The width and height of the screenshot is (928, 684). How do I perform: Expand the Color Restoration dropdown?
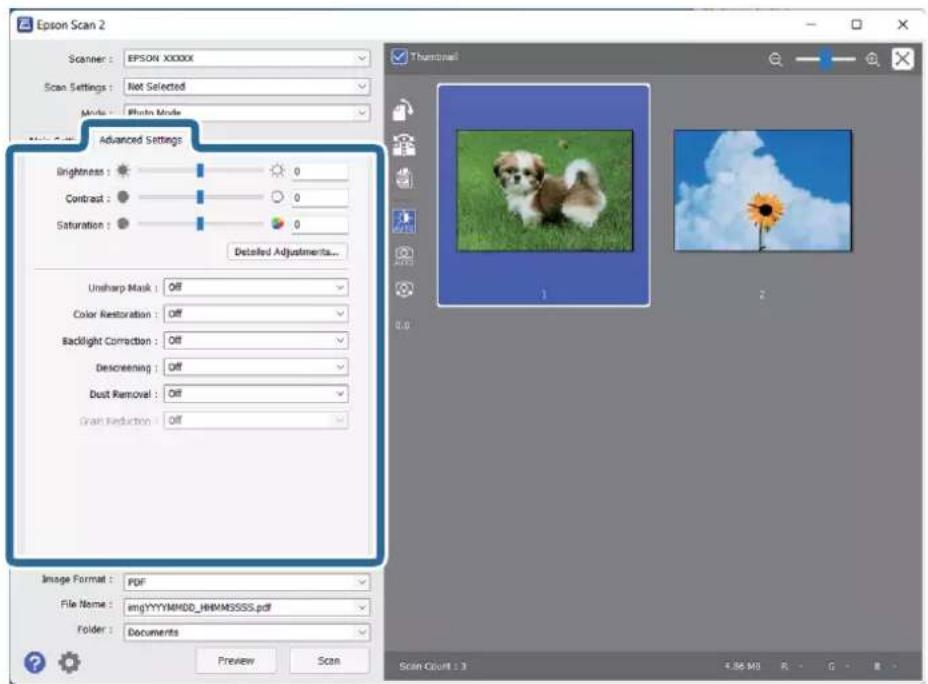(x=256, y=314)
